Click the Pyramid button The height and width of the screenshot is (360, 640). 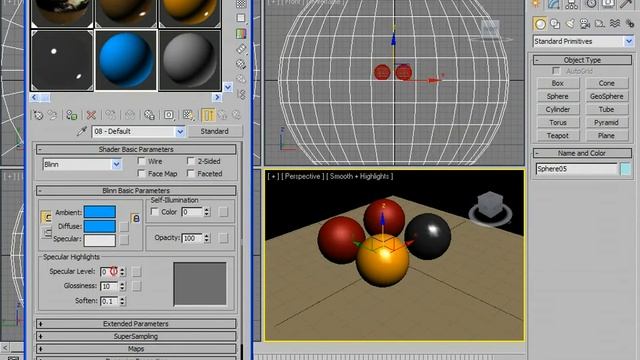607,122
